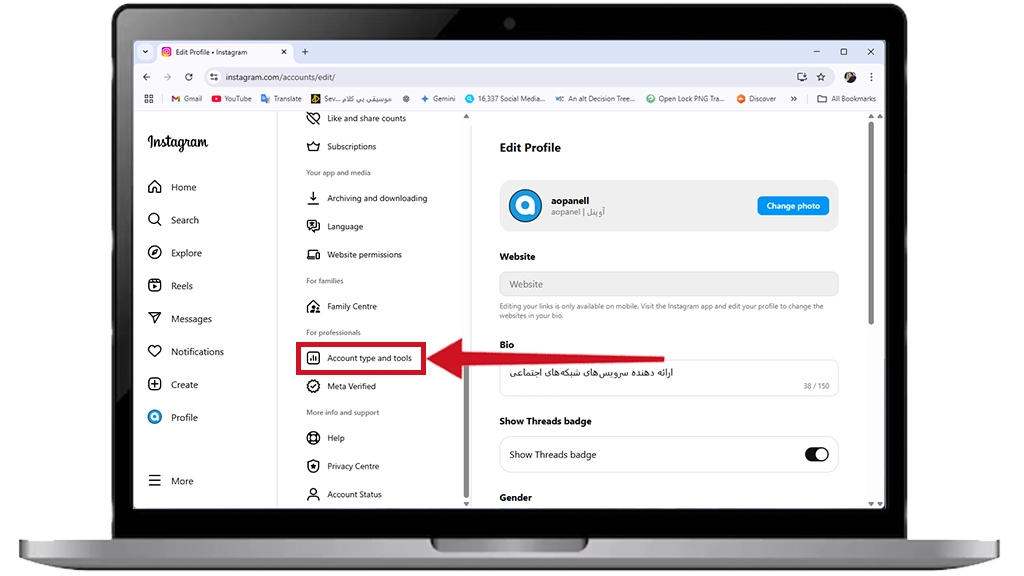Open the Notifications heart icon

click(155, 351)
